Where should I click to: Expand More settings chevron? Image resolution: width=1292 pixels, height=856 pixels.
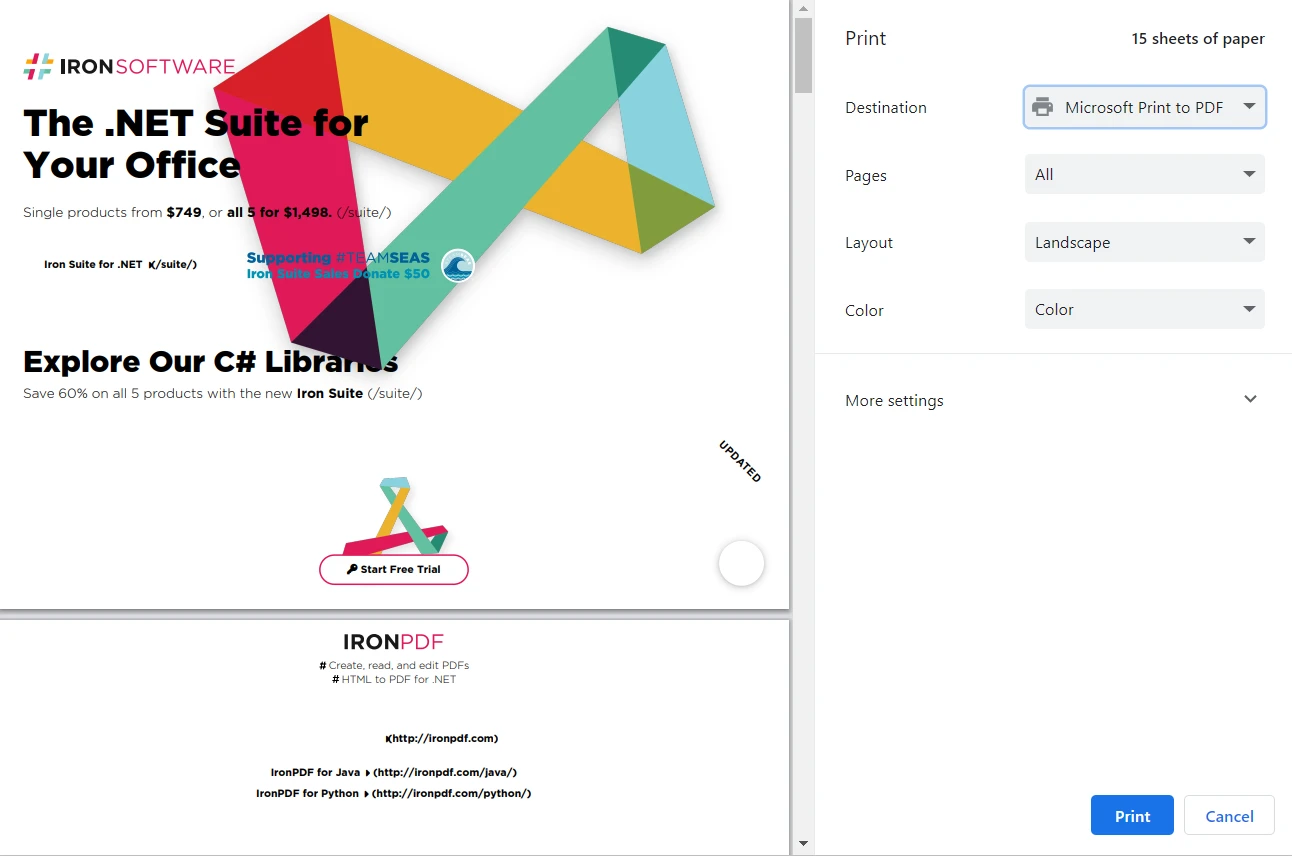click(x=1250, y=399)
